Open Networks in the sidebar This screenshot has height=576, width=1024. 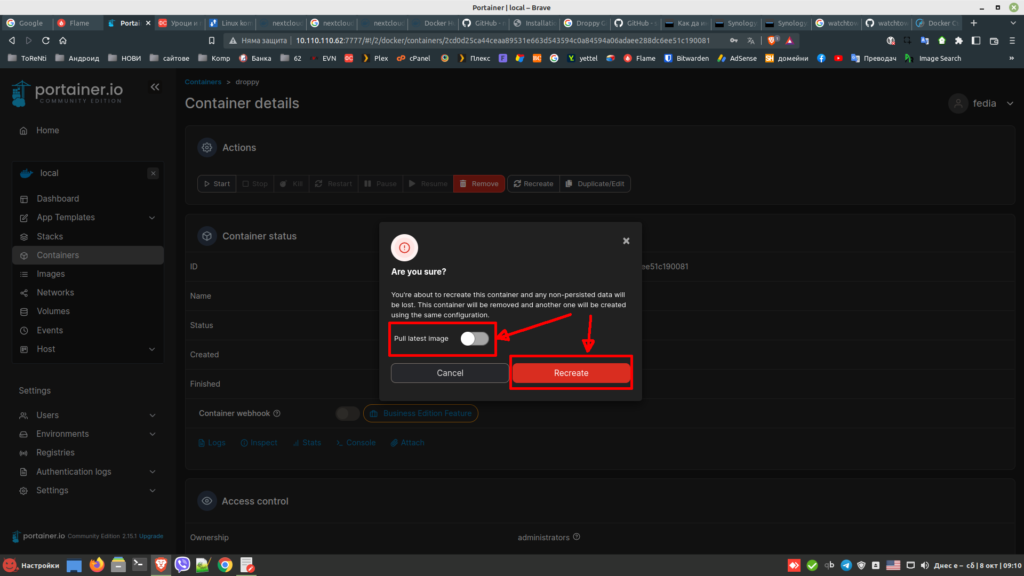55,293
